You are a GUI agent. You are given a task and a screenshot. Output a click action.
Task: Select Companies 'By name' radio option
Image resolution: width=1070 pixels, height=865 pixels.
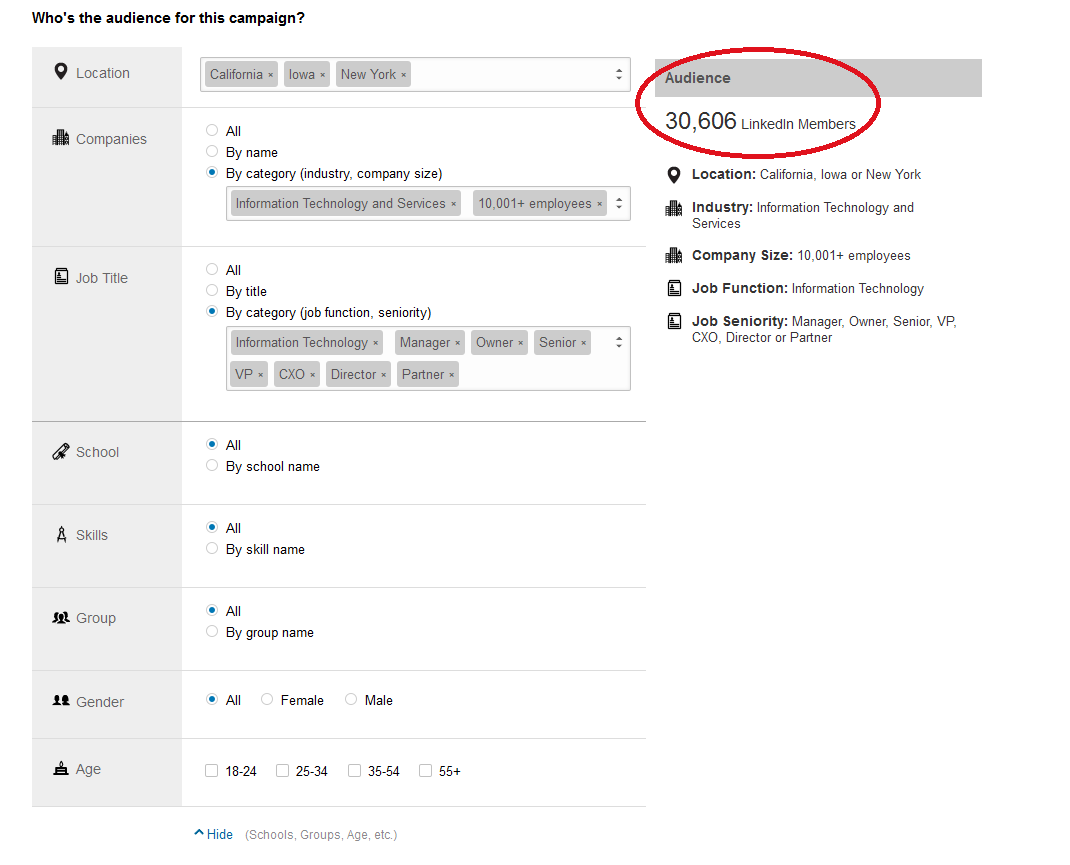(212, 152)
